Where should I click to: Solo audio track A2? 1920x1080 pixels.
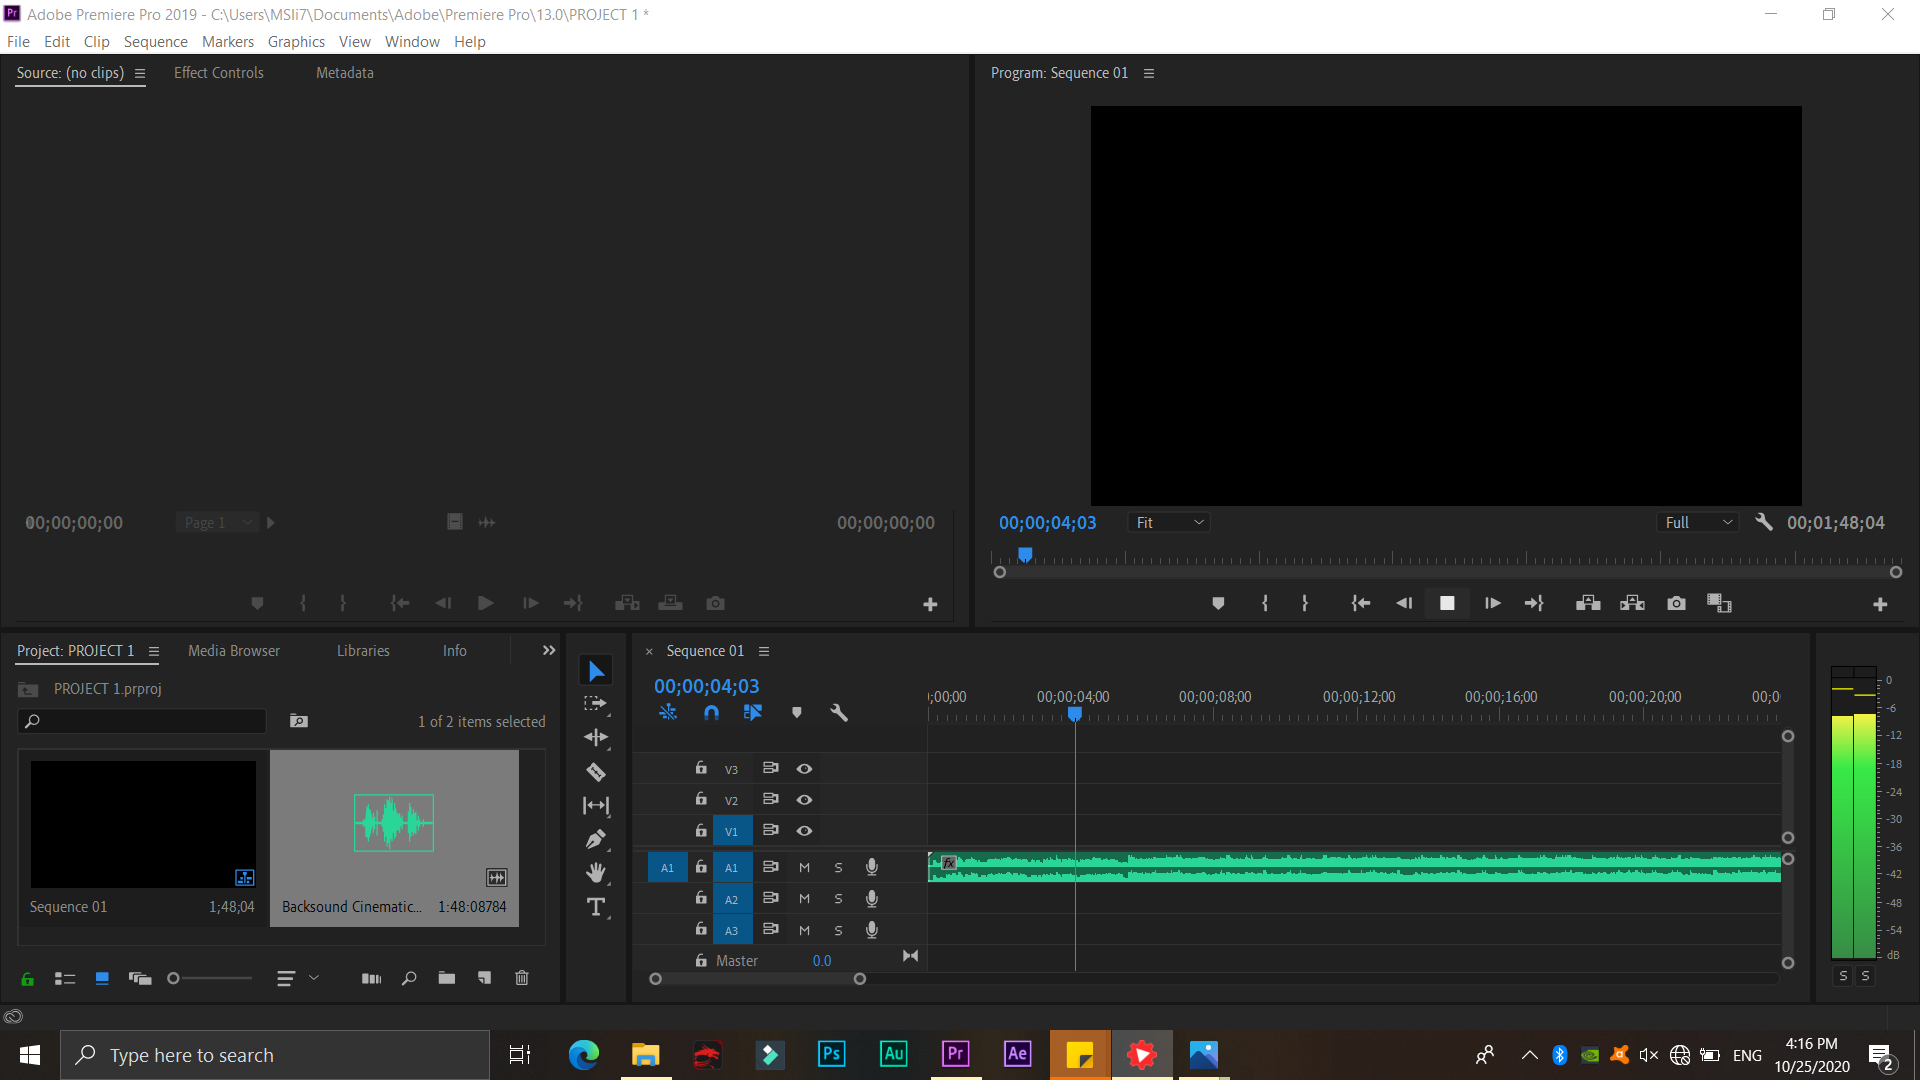[x=838, y=899]
